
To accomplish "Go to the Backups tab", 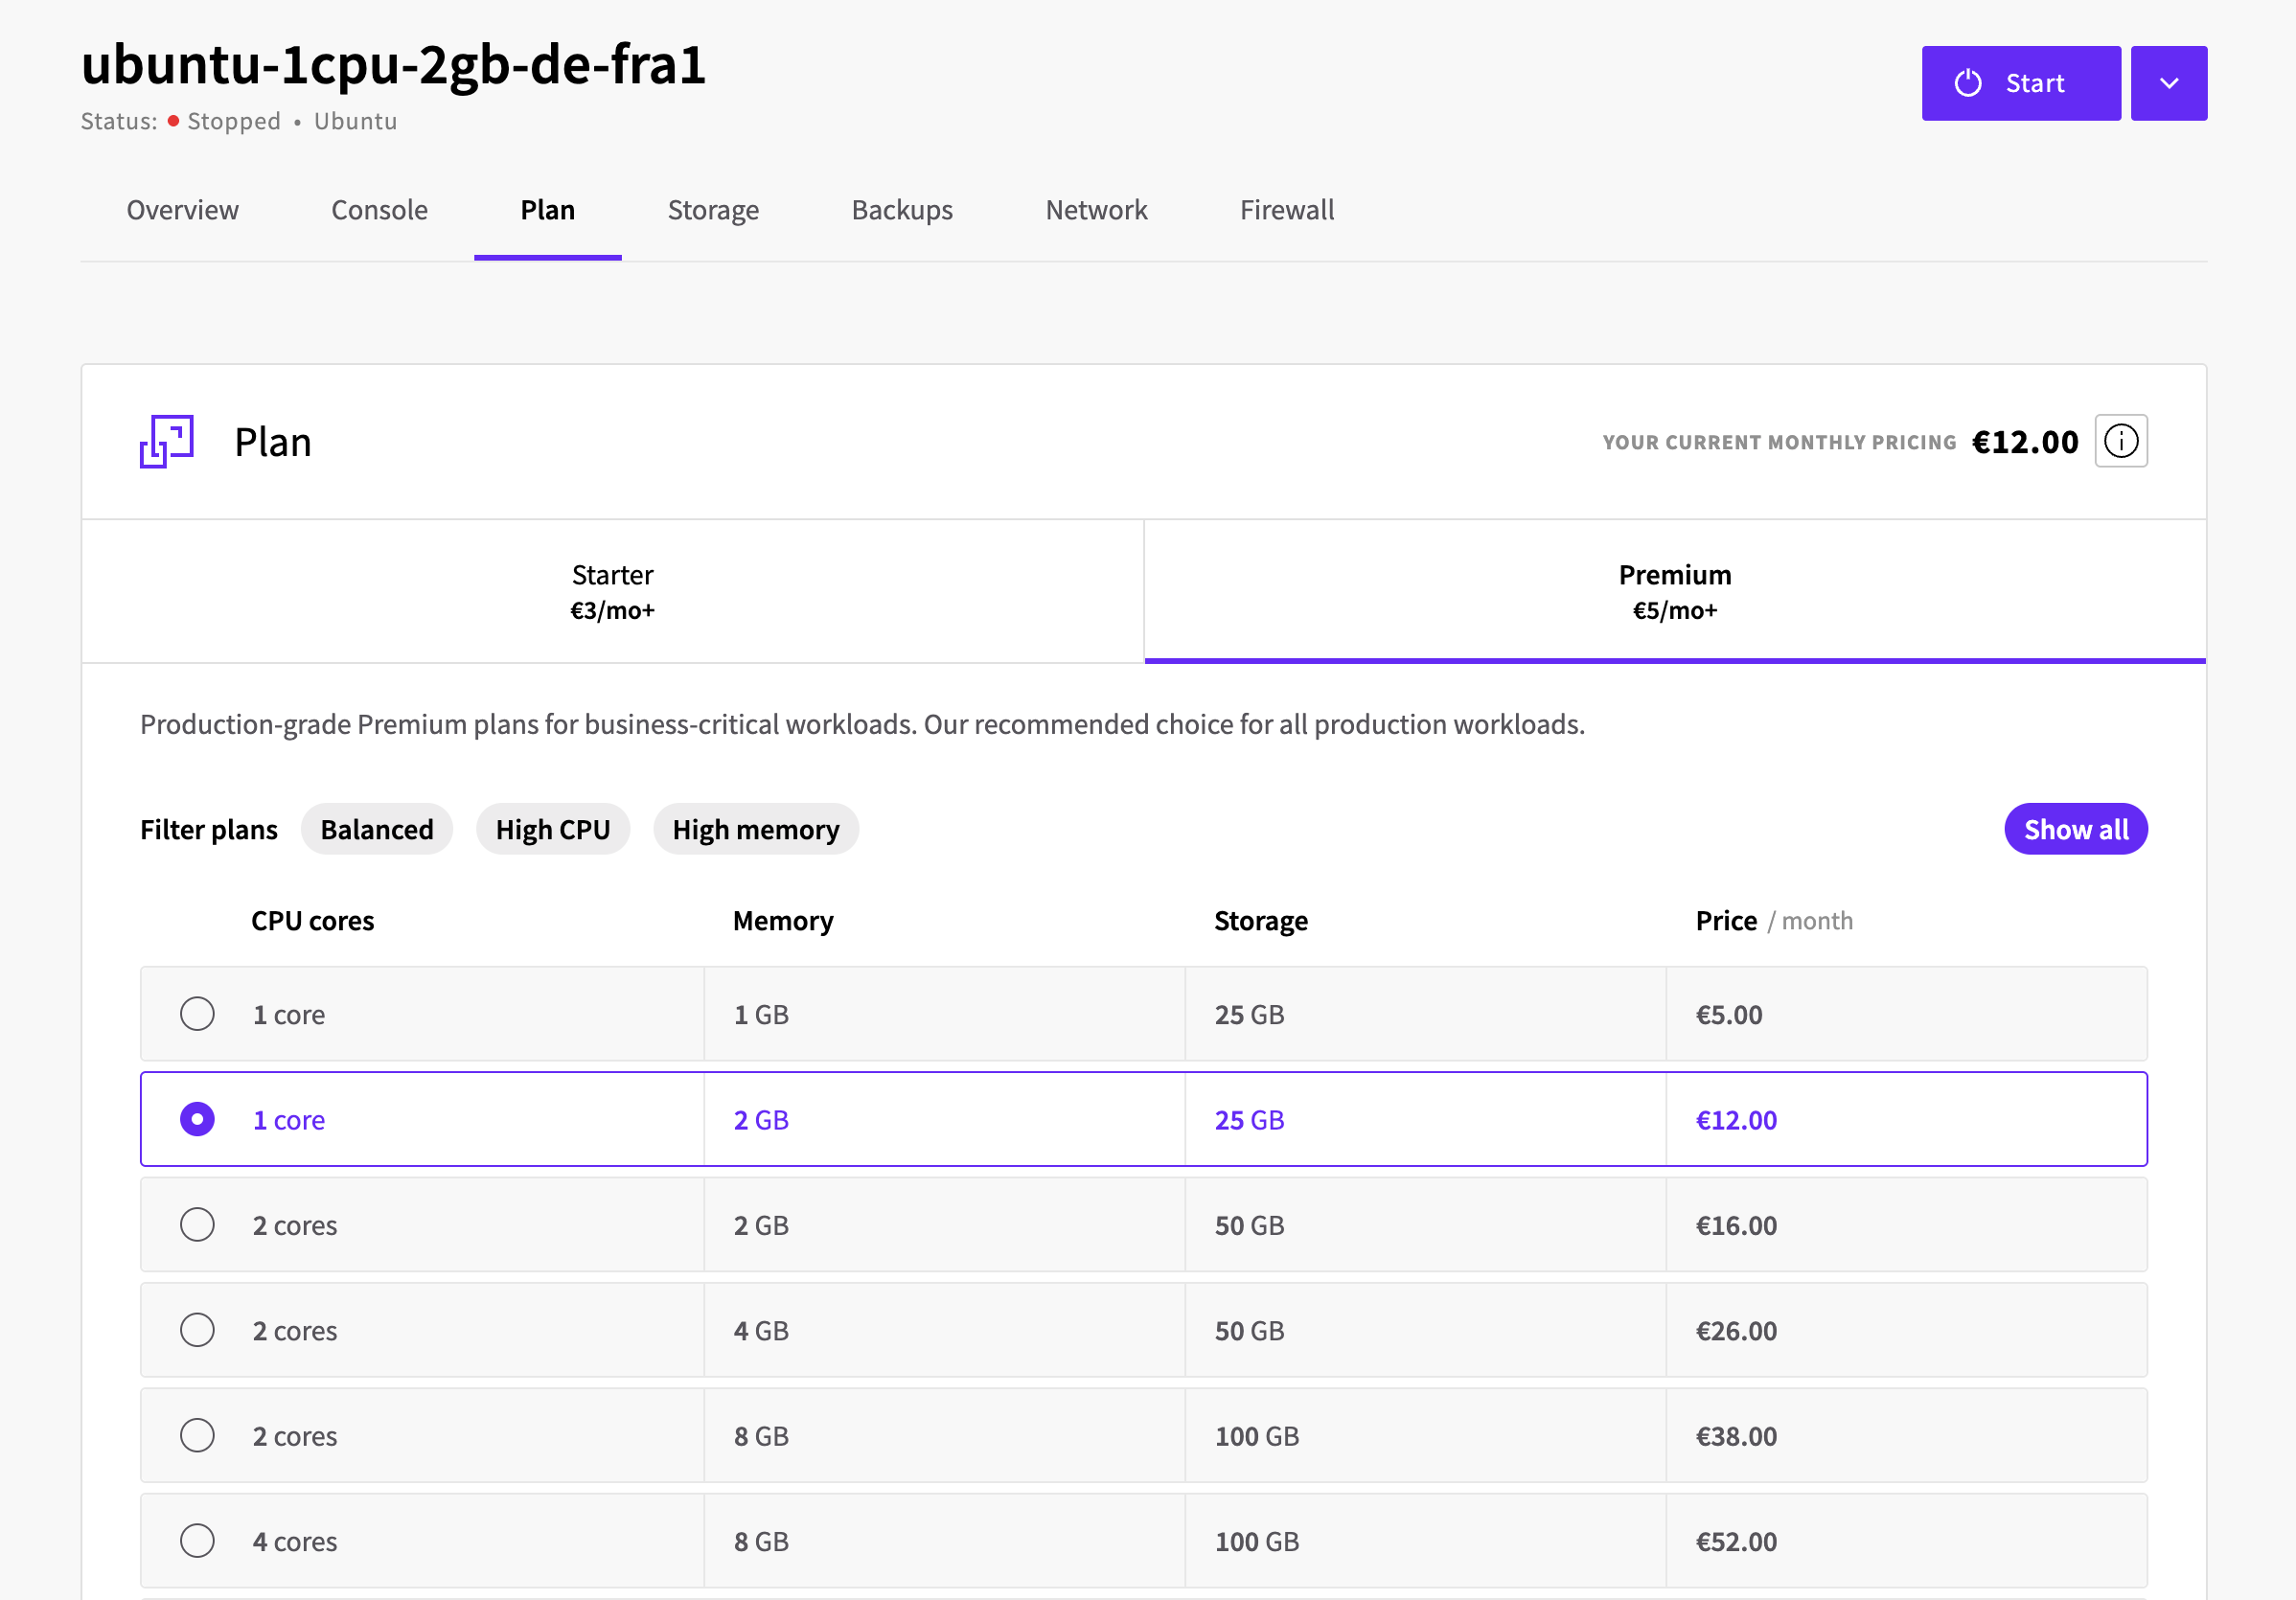I will click(902, 210).
